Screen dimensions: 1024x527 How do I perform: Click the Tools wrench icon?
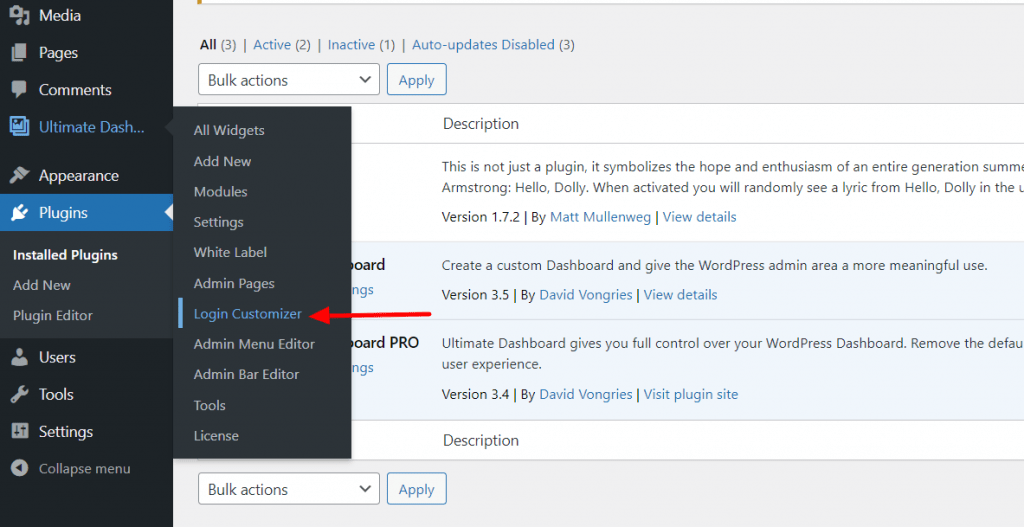pos(20,394)
